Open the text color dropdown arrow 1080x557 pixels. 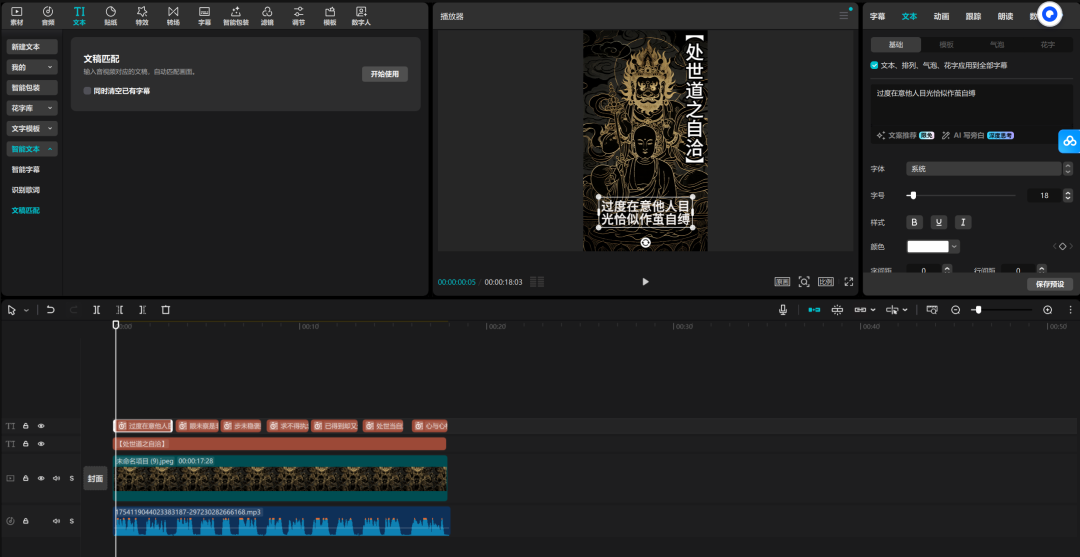955,246
